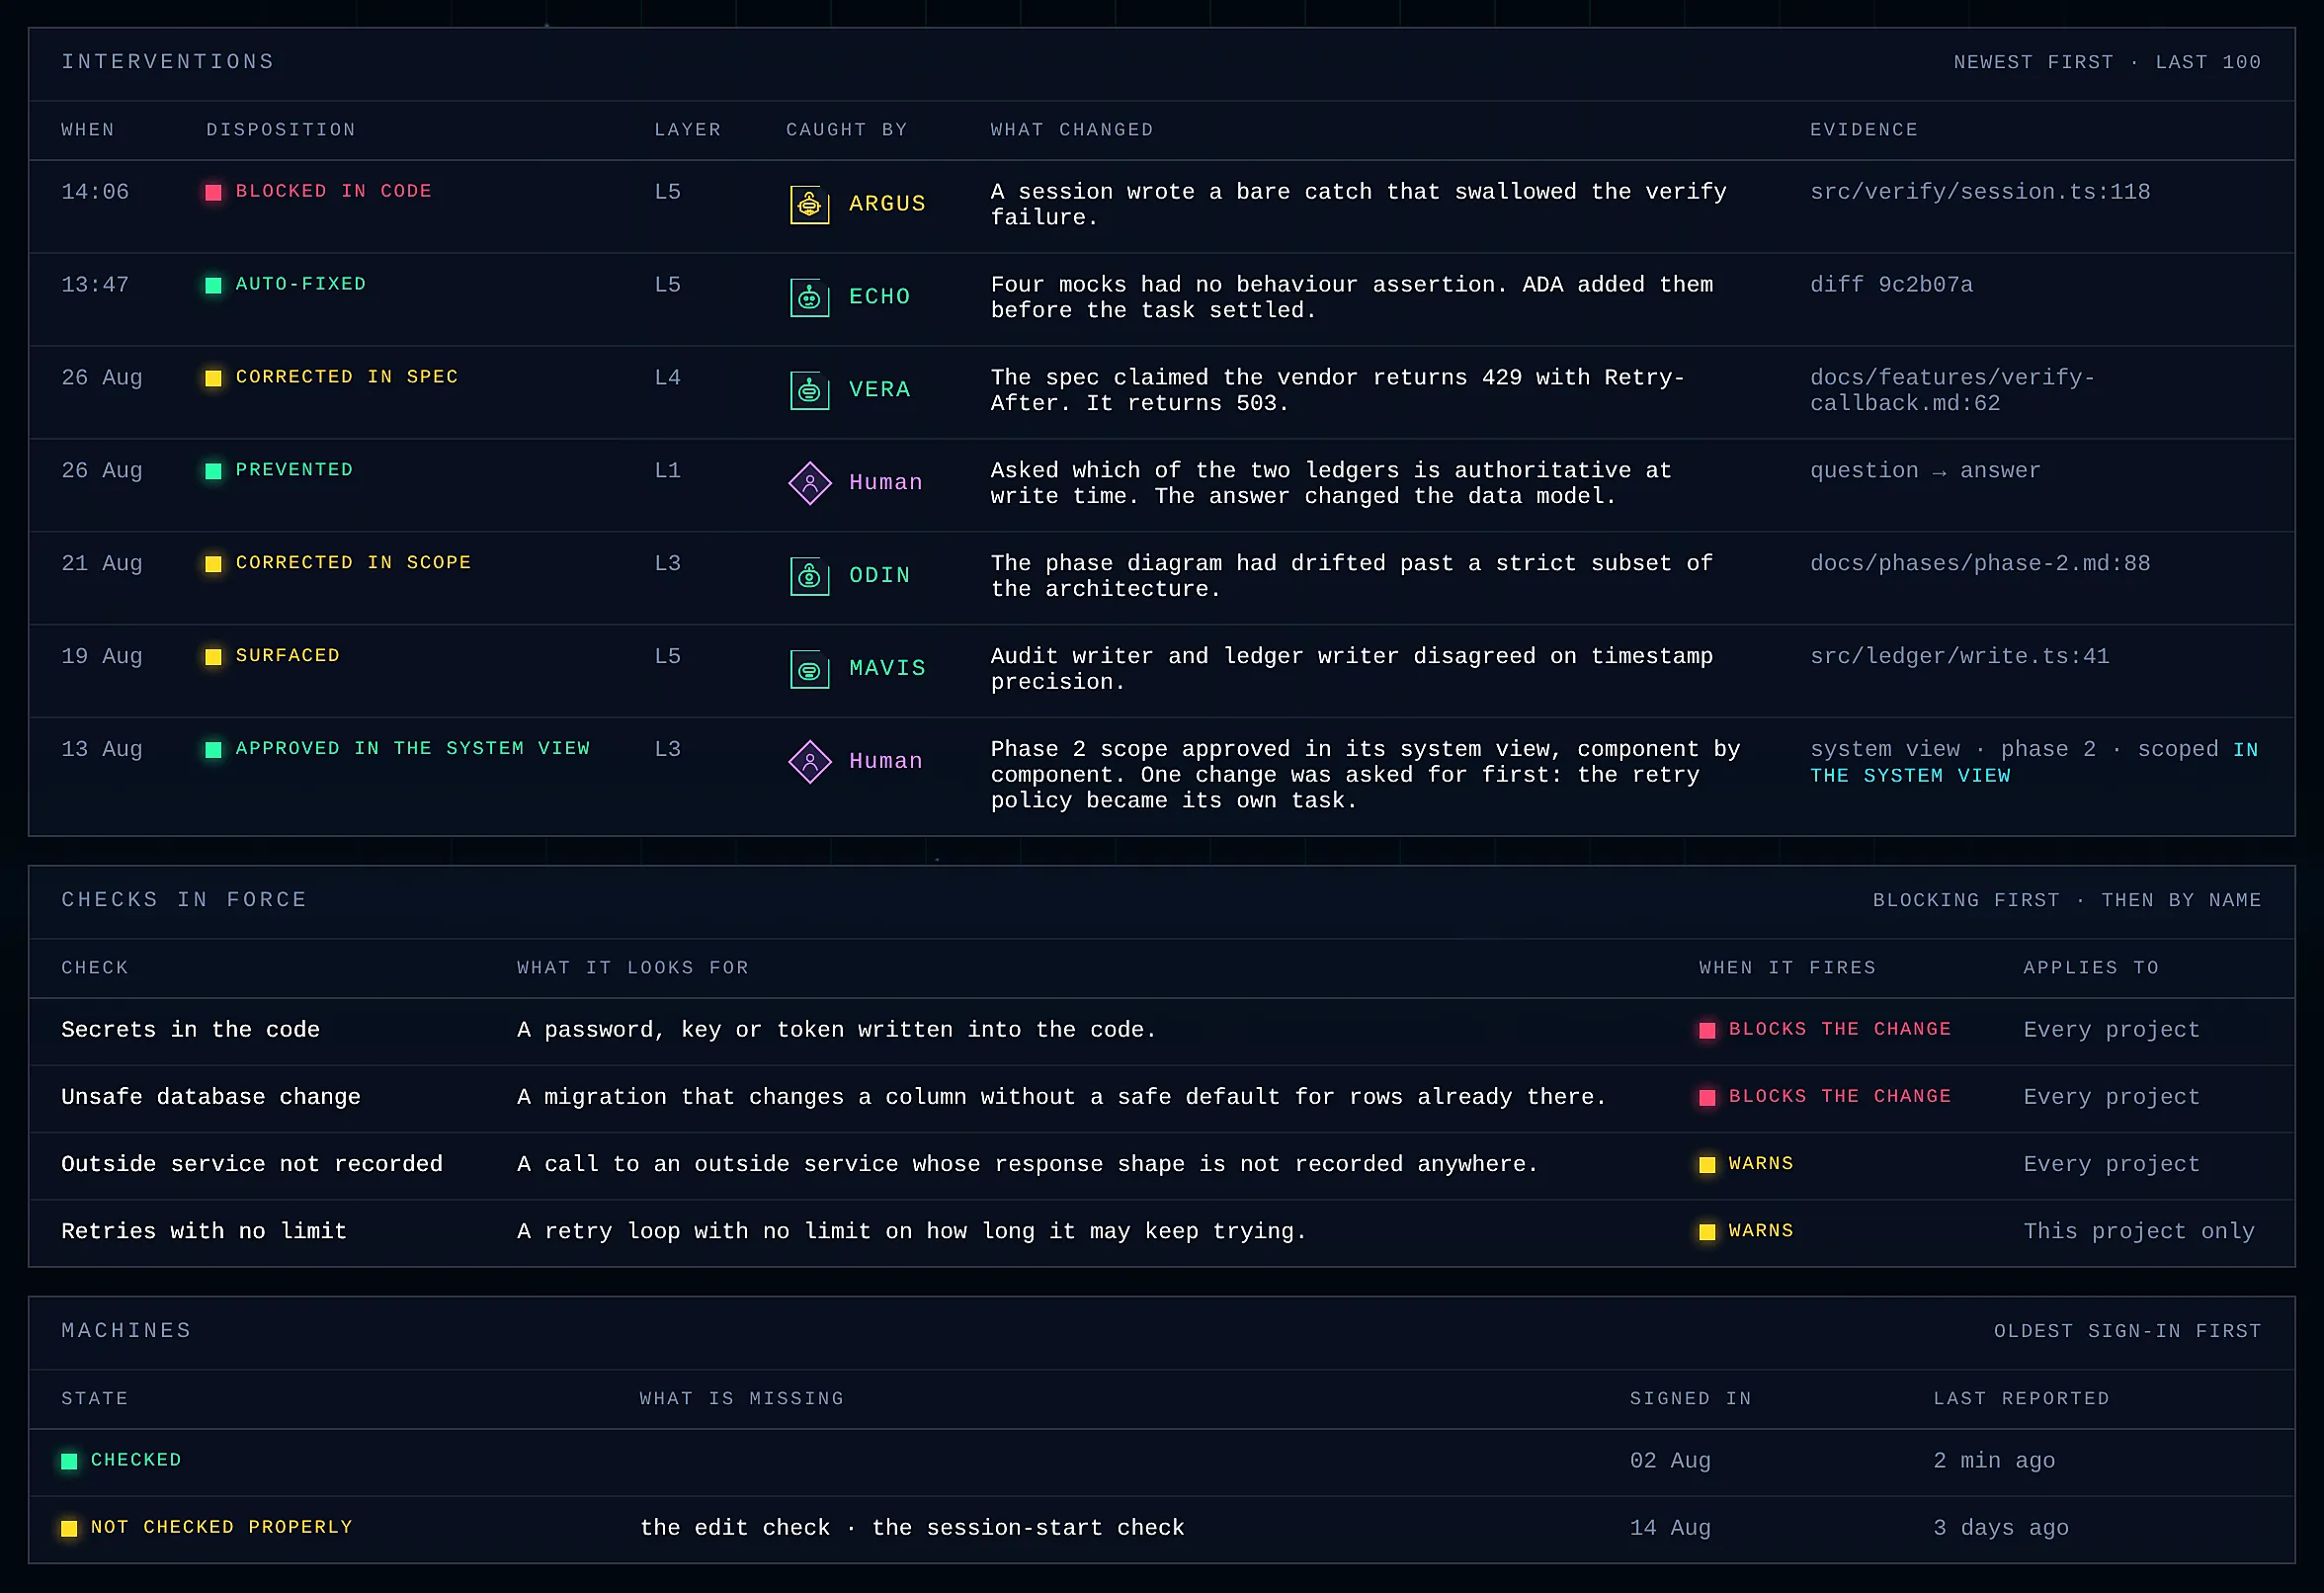Click the question → answer evidence cell
Viewport: 2324px width, 1593px height.
[1925, 471]
